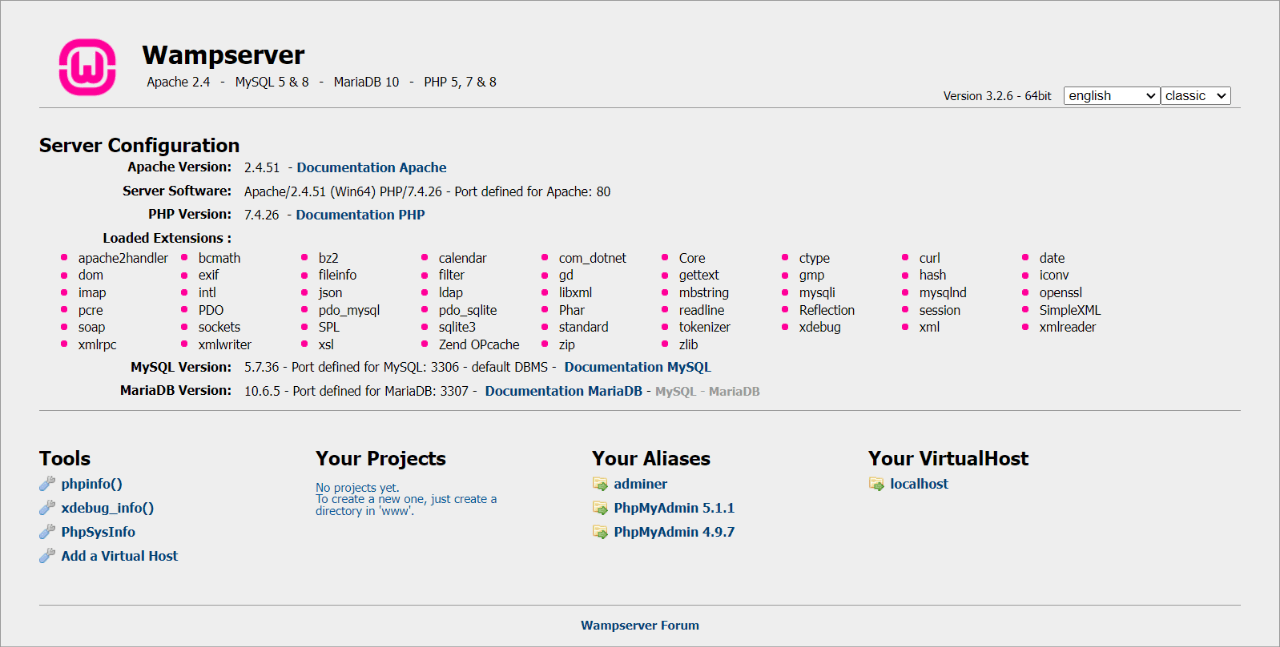
Task: Click the wrench icon beside phpinfo()
Action: 47,484
